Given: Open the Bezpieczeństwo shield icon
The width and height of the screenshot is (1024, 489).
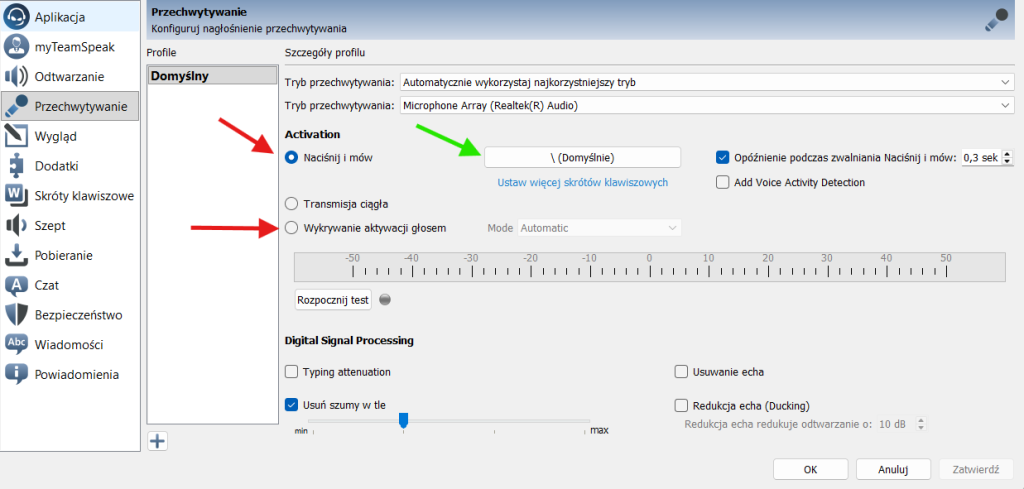Looking at the screenshot, I should (16, 315).
